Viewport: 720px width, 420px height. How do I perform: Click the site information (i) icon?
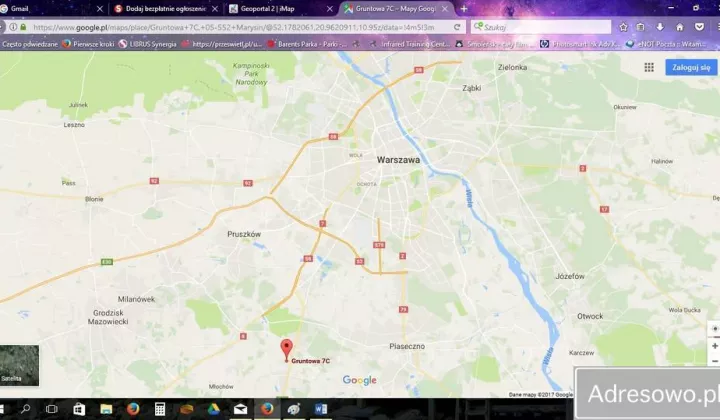[x=13, y=27]
